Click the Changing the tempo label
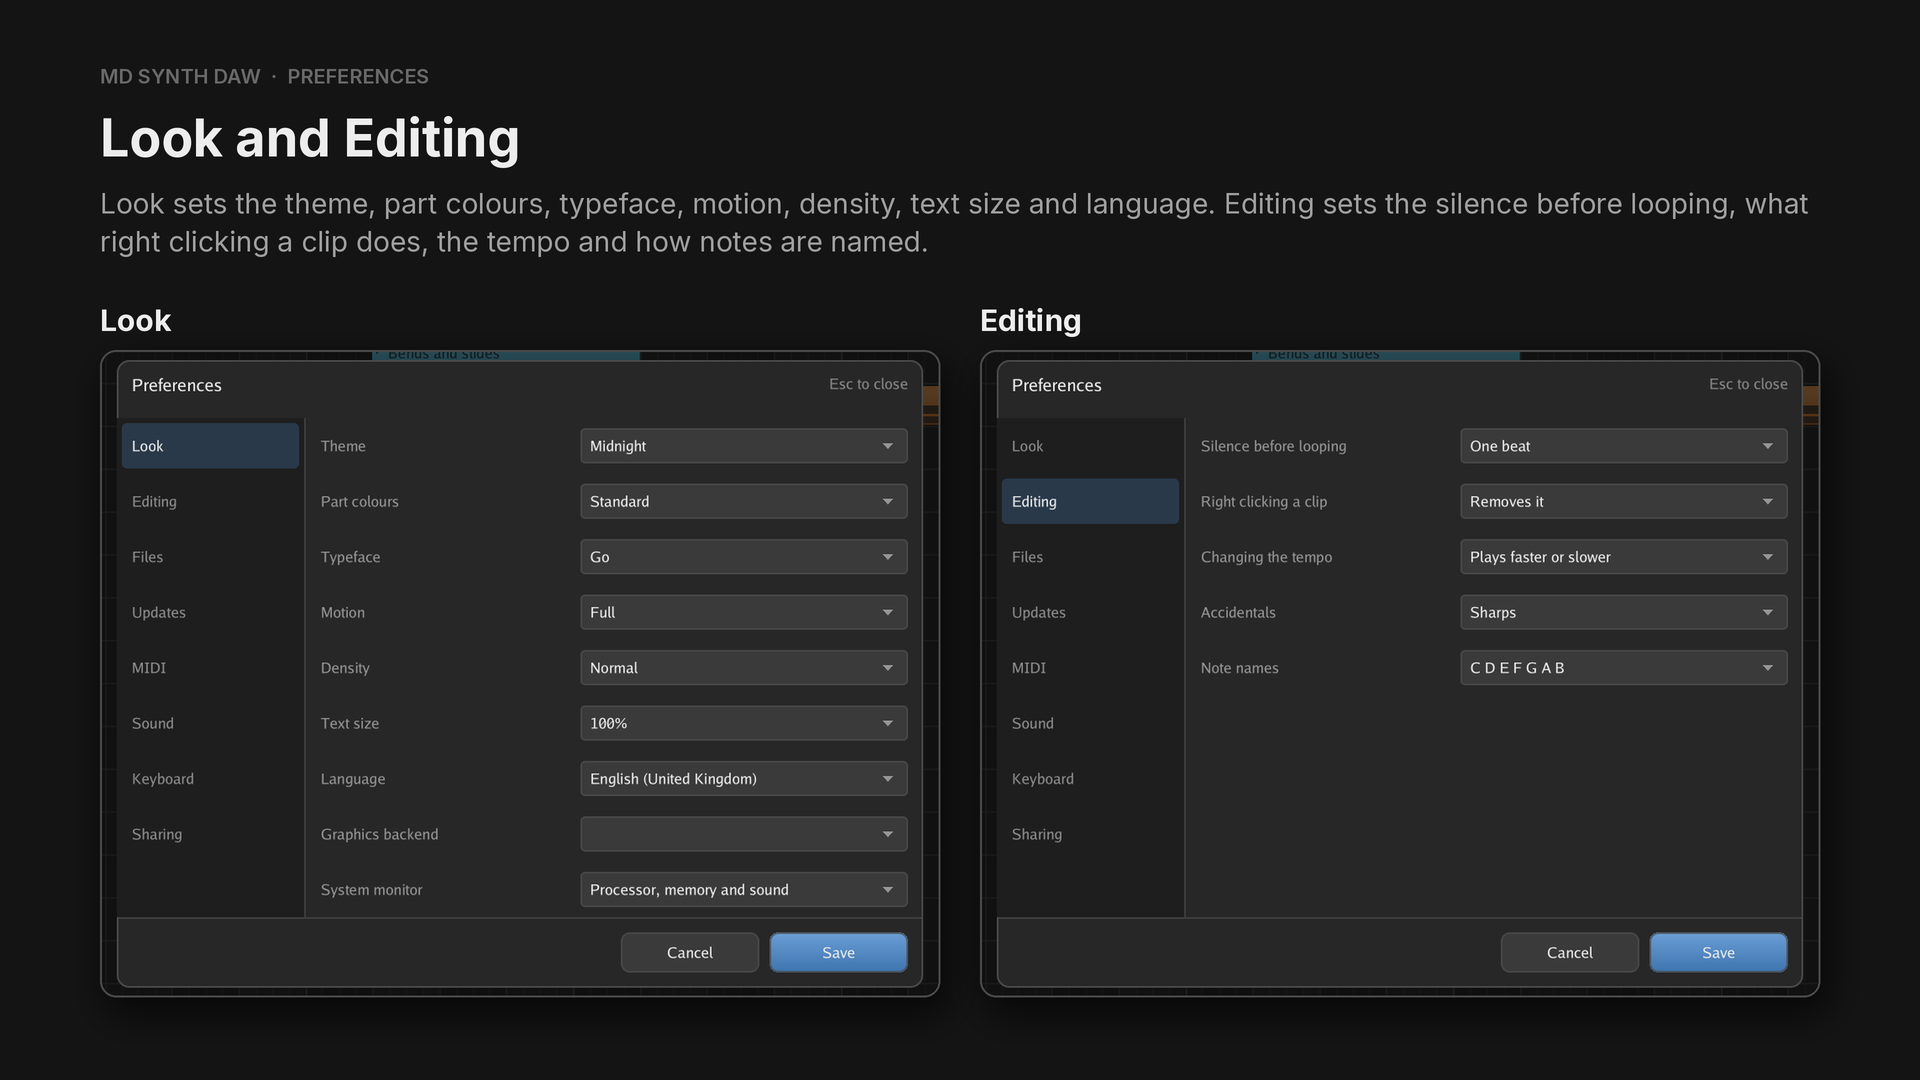The height and width of the screenshot is (1080, 1920). tap(1267, 557)
